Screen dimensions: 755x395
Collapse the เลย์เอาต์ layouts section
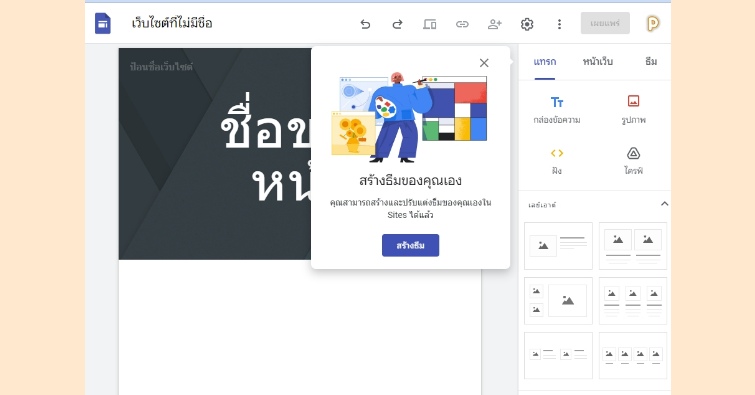coord(664,204)
